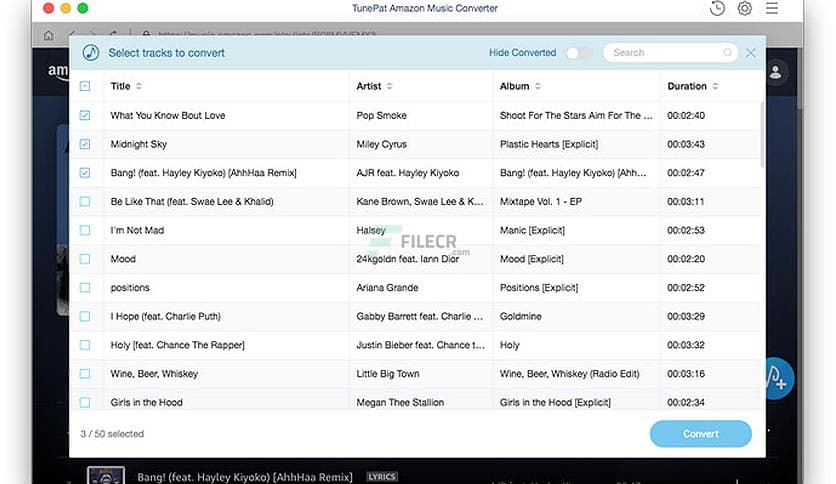Open settings gear icon in title bar

(744, 8)
